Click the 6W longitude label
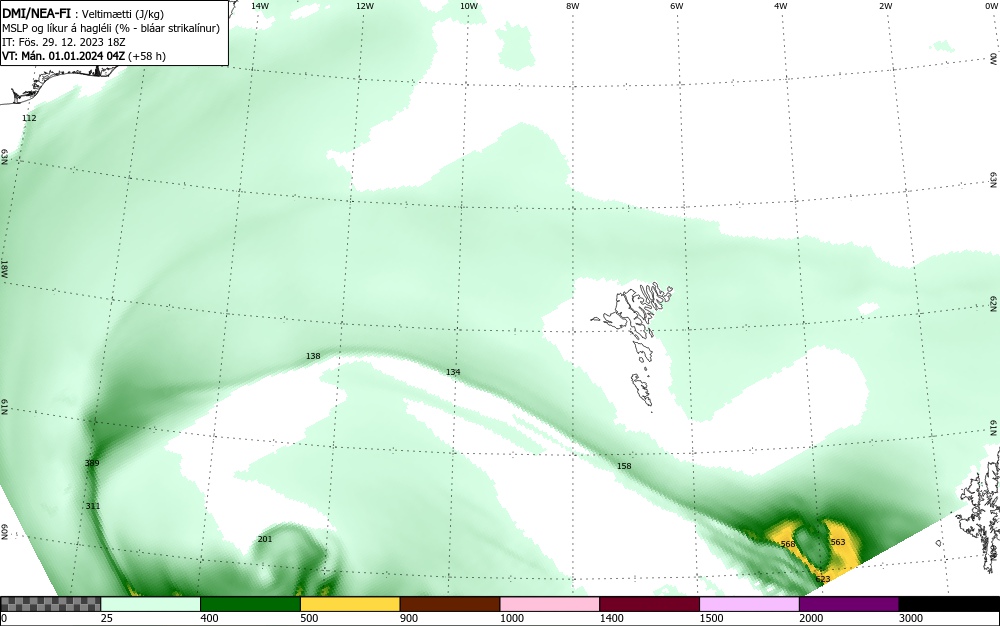 coord(676,6)
